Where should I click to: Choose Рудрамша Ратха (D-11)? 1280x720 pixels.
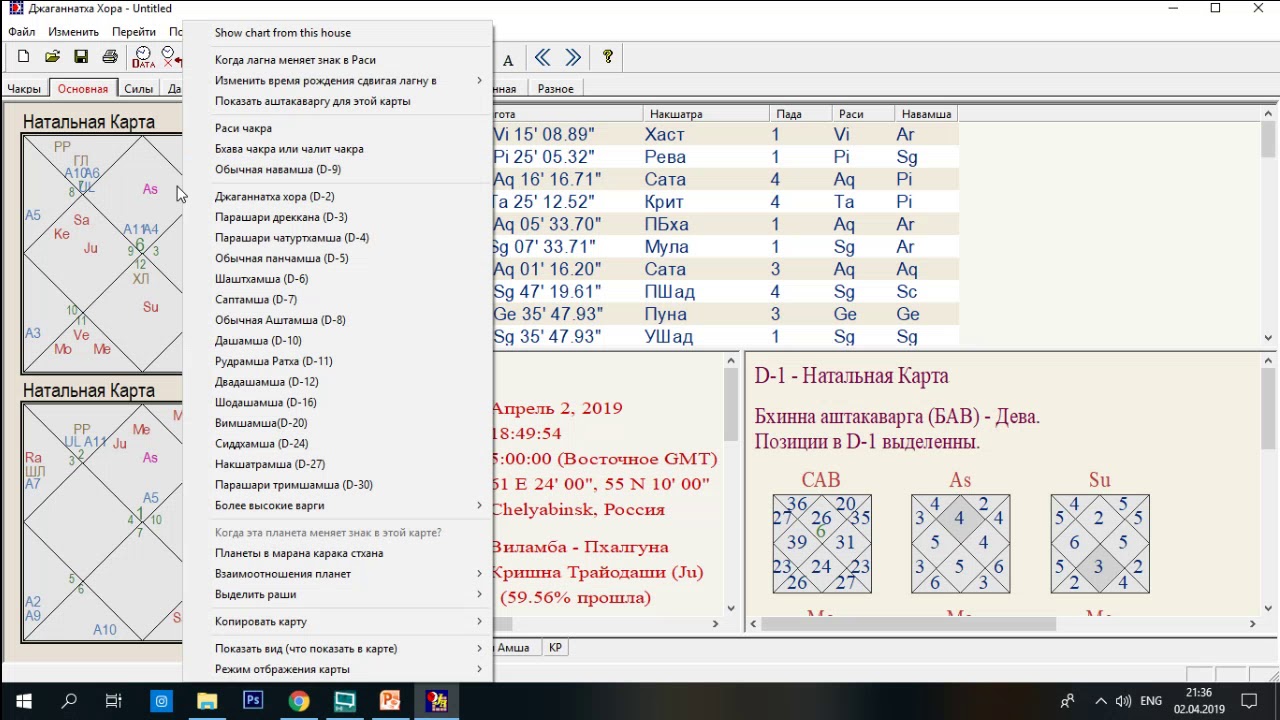pos(338,361)
